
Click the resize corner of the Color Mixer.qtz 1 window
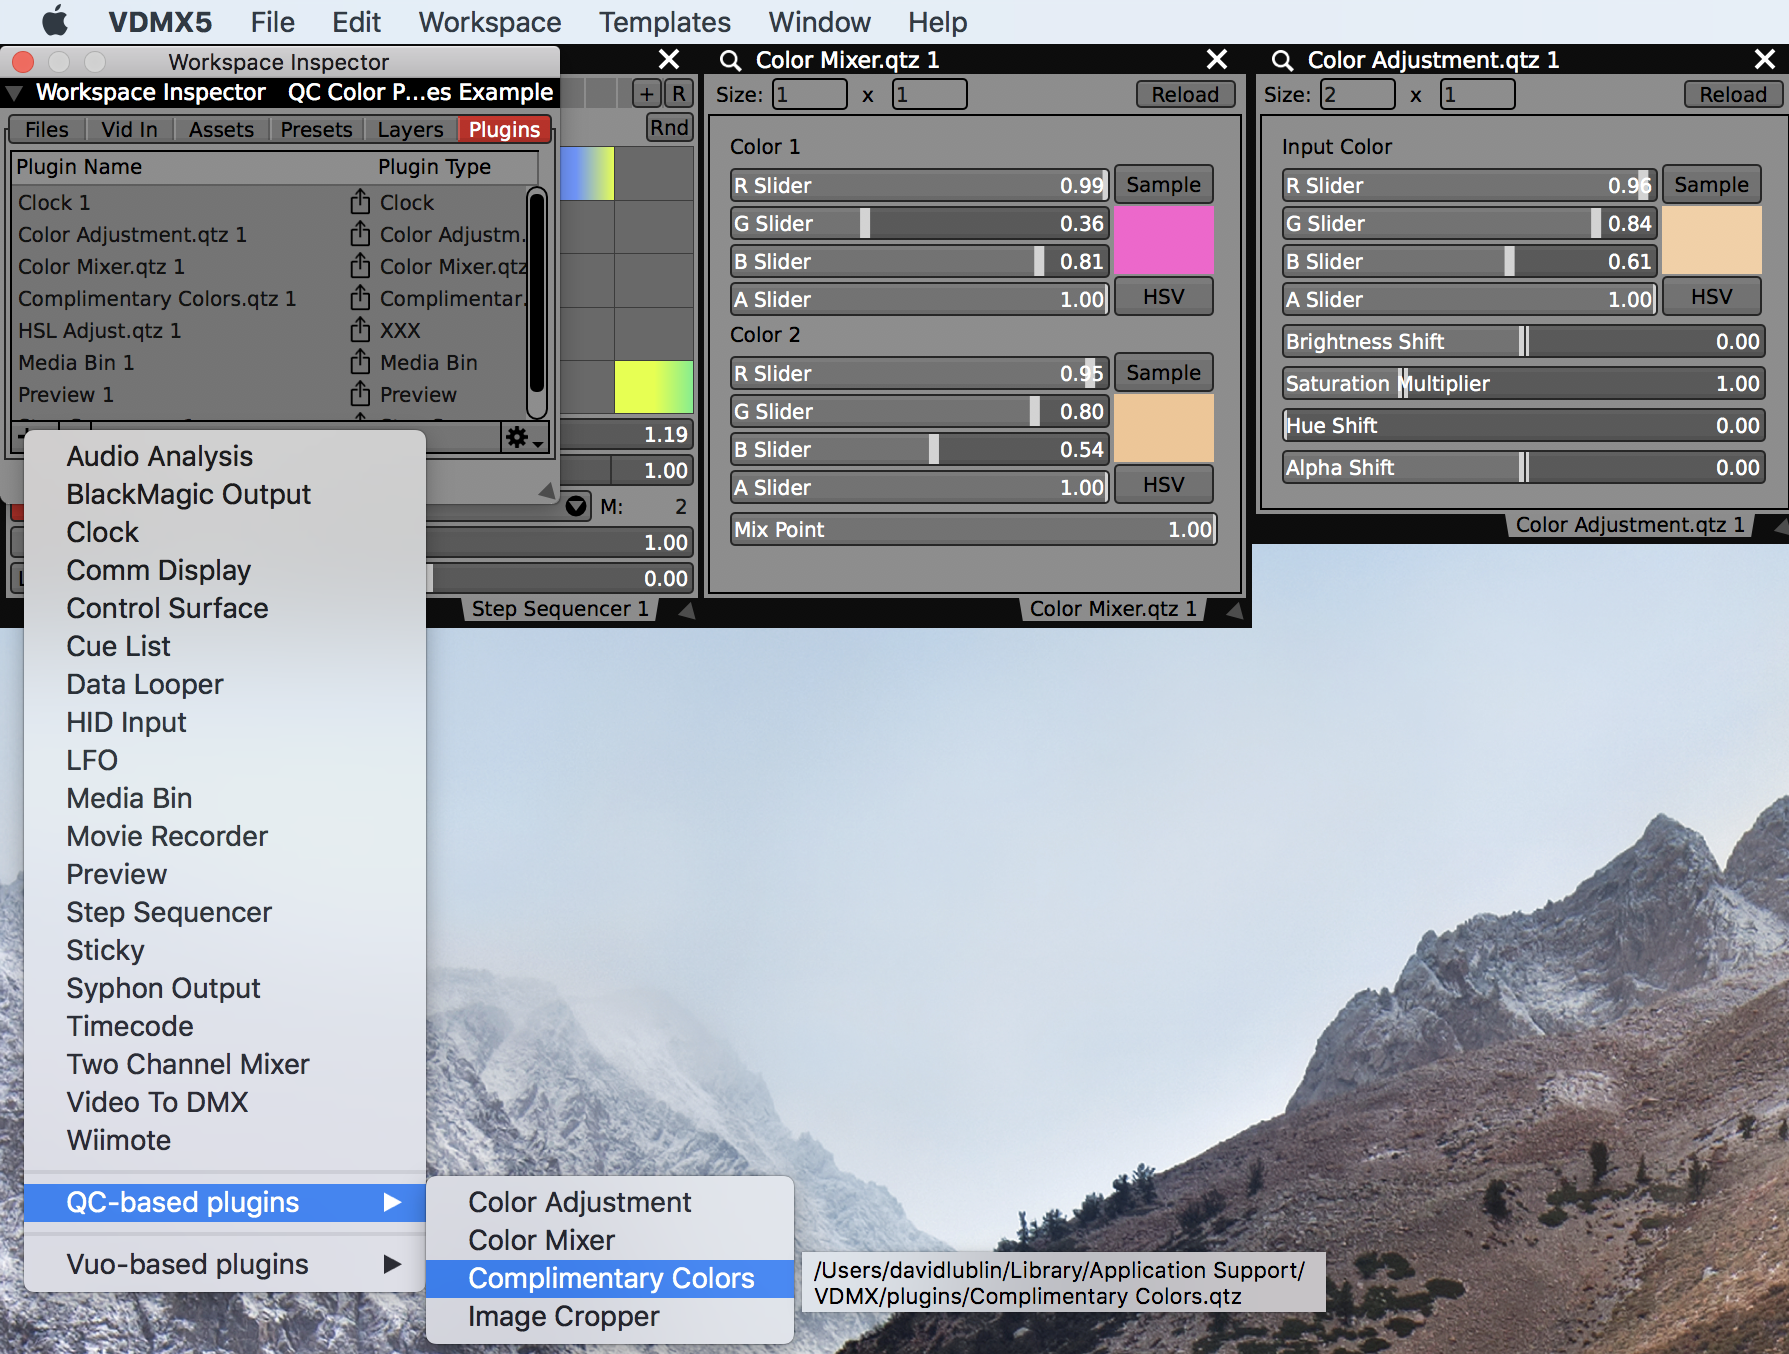pos(1235,609)
